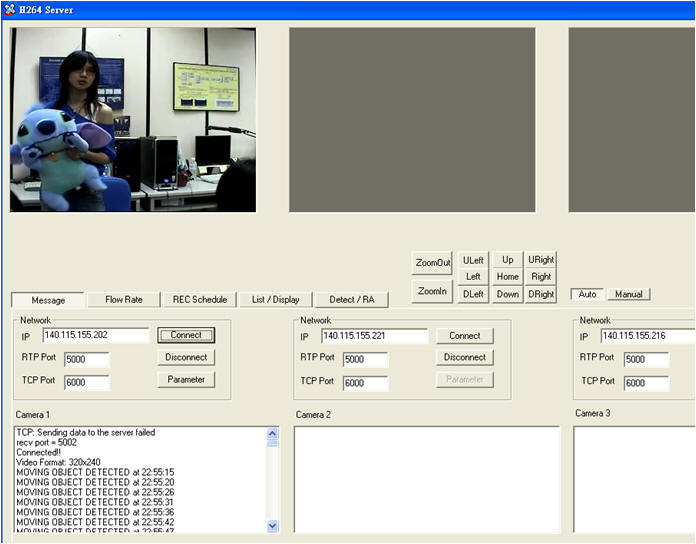Click the Camera 1 video preview

point(133,119)
